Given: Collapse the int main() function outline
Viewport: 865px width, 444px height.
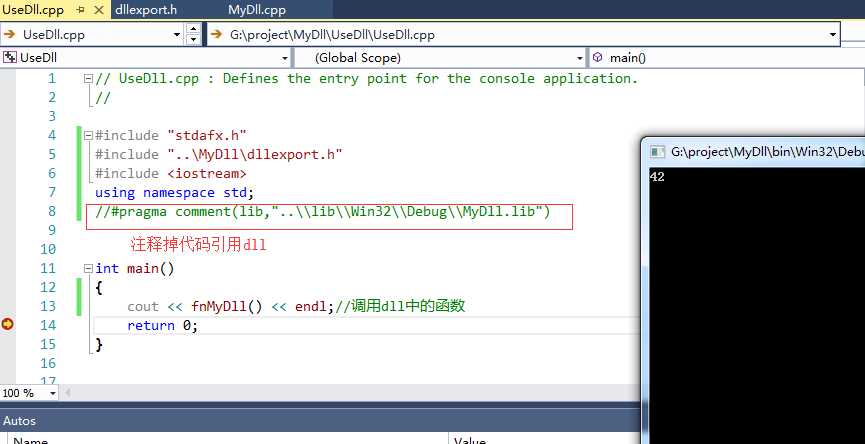Looking at the screenshot, I should (x=88, y=269).
